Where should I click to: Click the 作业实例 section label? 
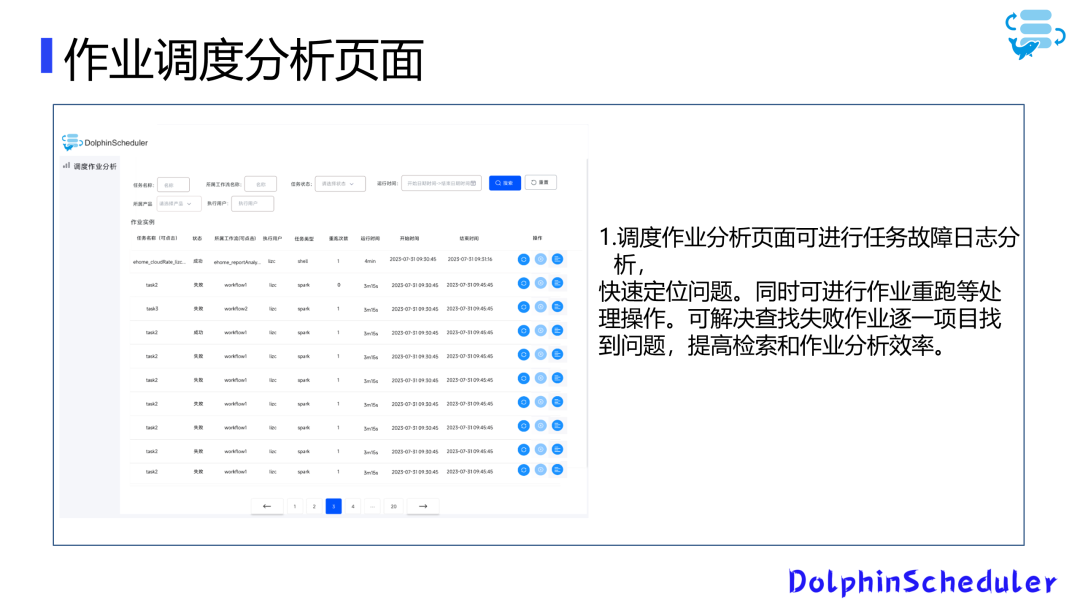(x=143, y=222)
